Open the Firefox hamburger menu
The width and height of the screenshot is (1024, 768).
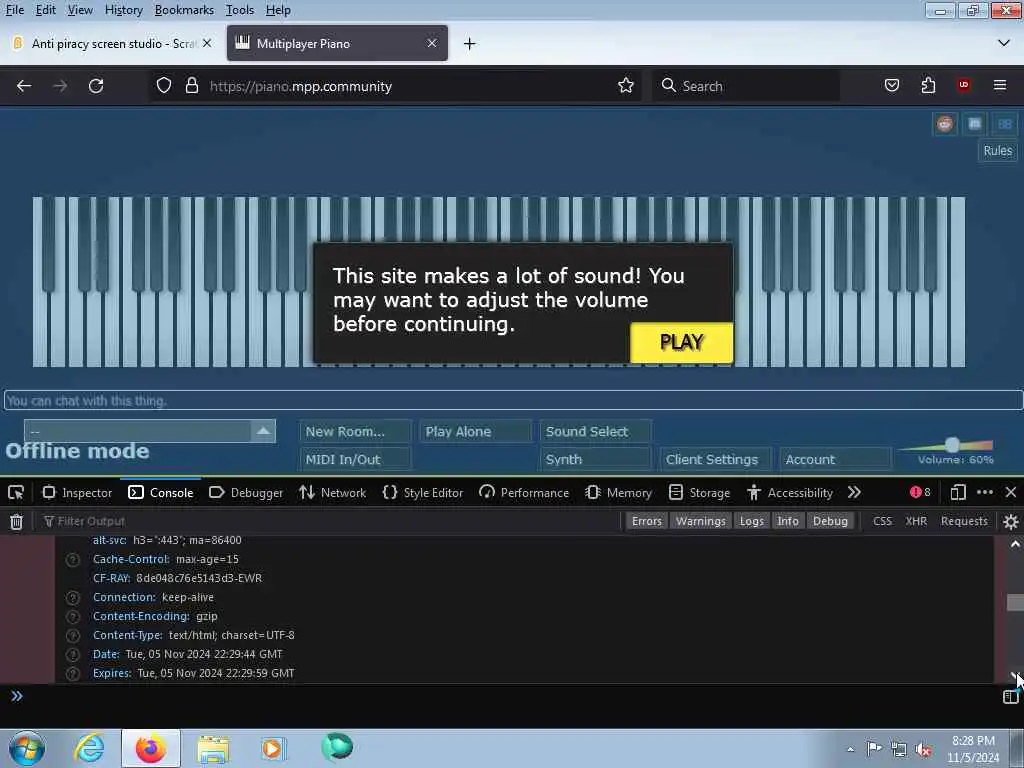(x=999, y=86)
